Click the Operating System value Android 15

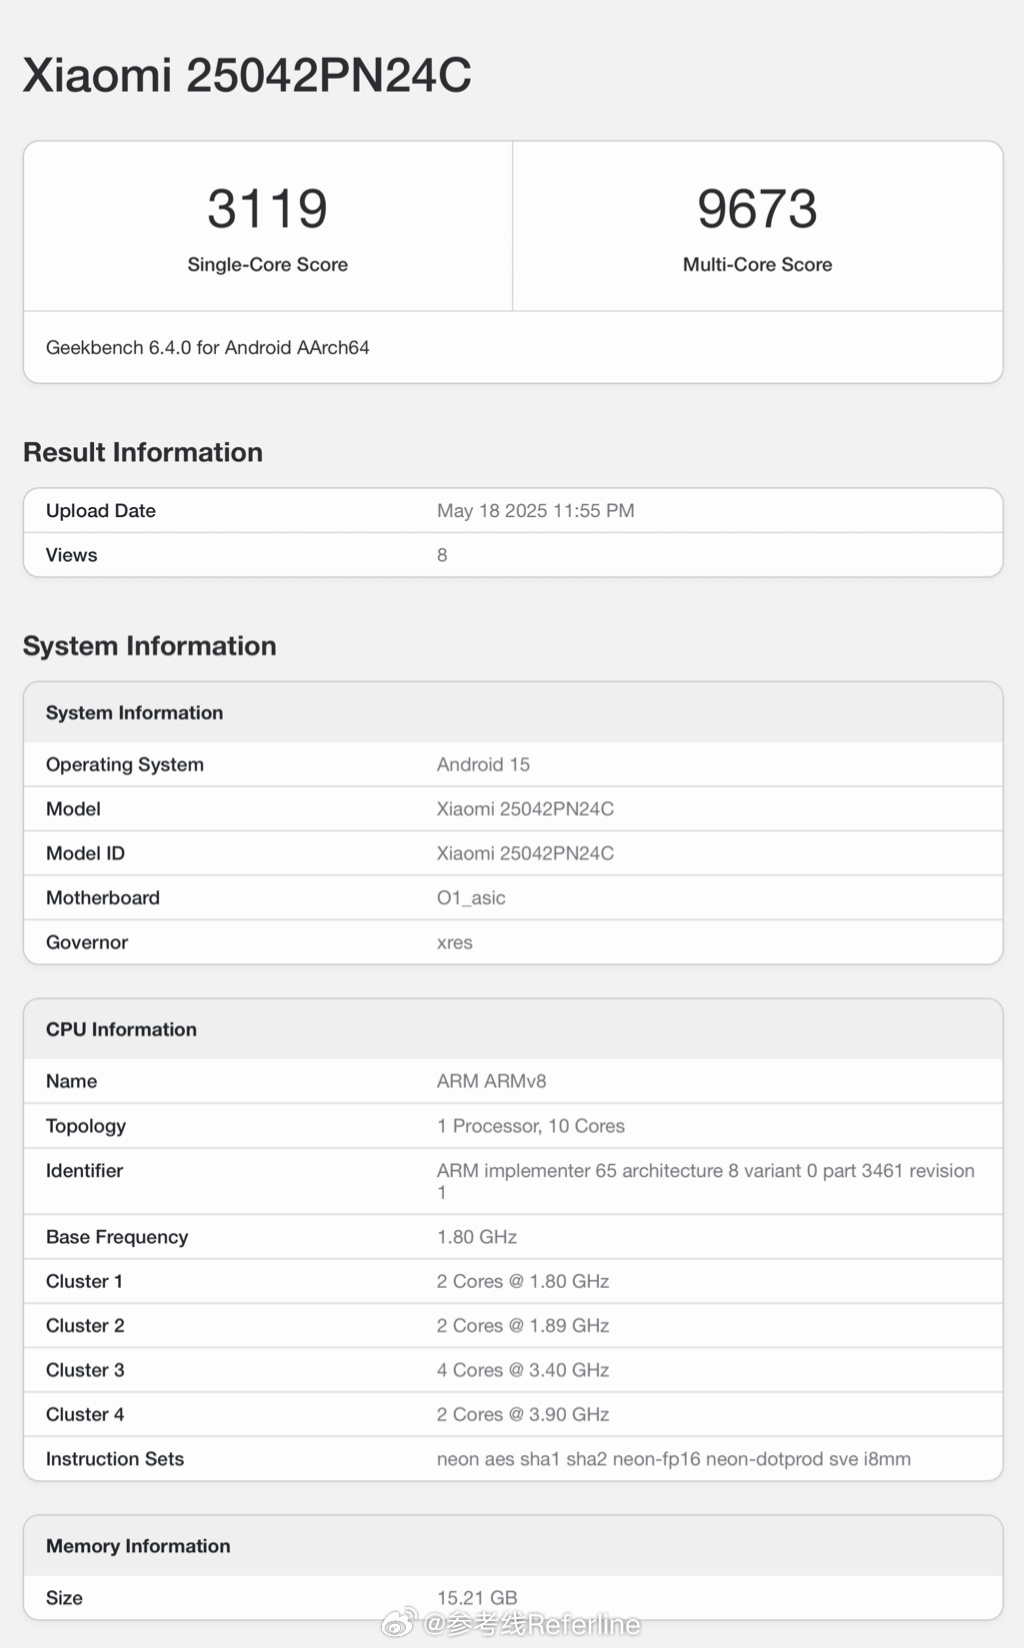pyautogui.click(x=483, y=765)
